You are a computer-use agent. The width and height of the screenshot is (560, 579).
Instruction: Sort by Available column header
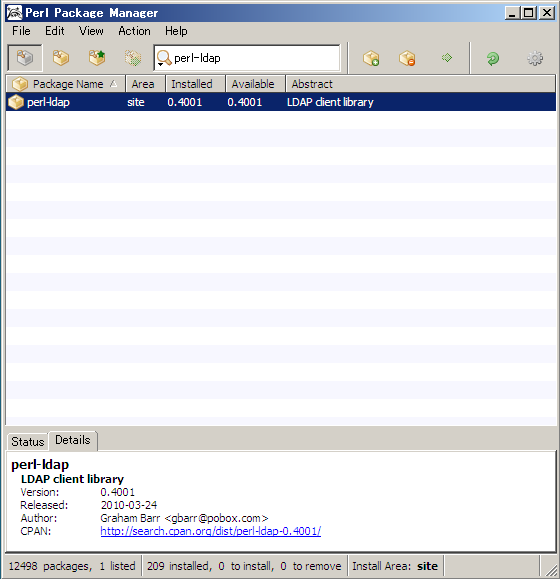[255, 84]
